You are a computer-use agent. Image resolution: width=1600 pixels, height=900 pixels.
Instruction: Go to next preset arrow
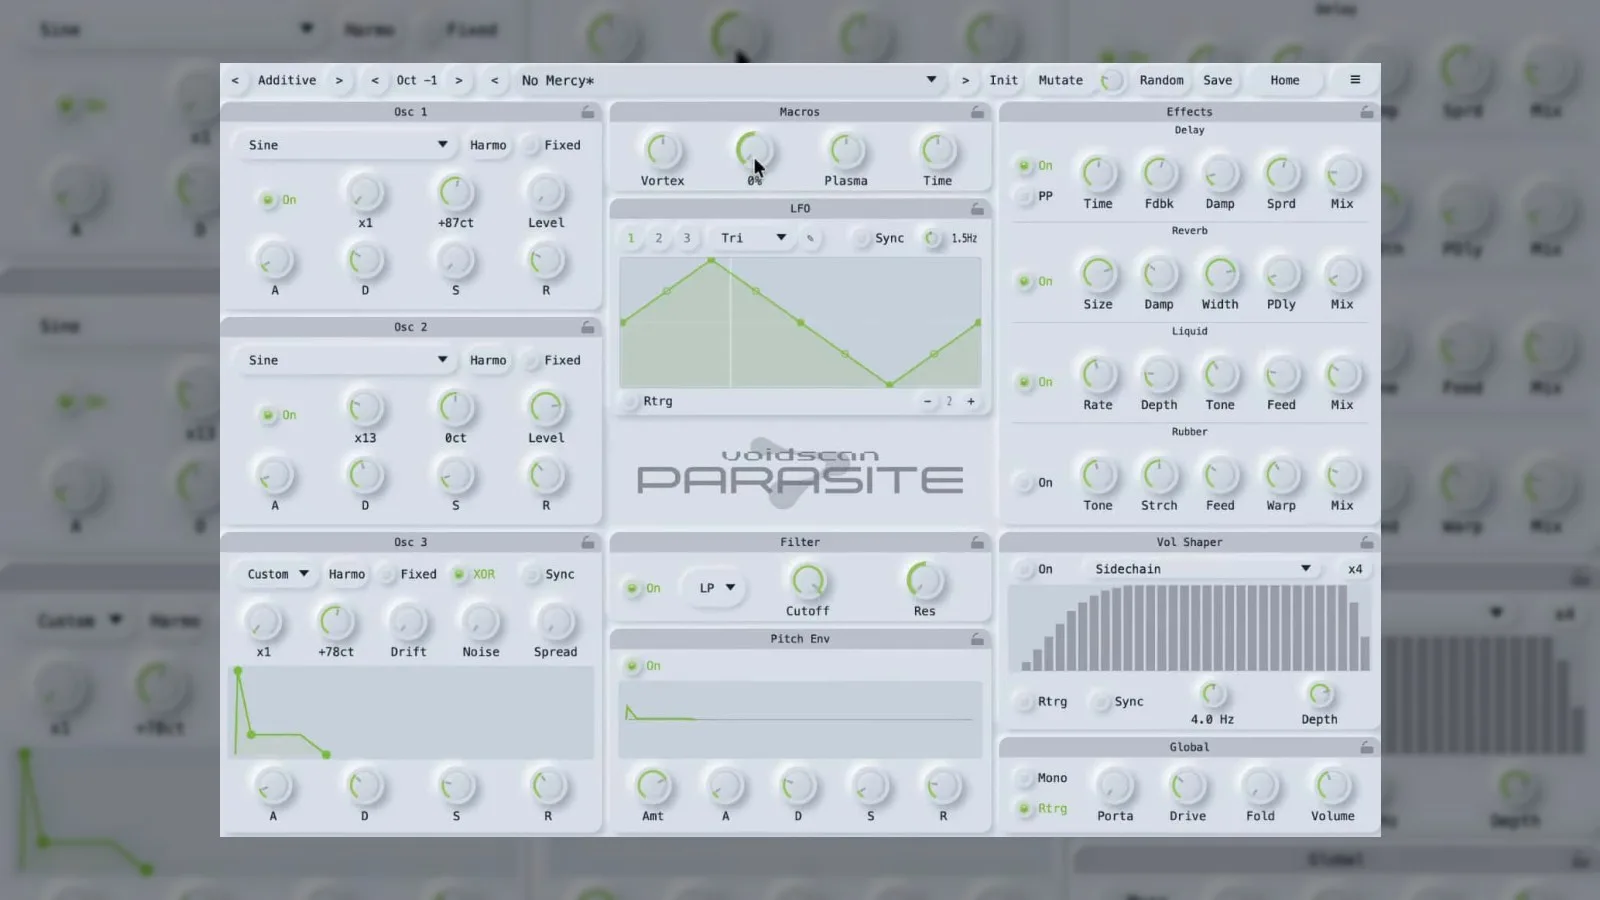click(965, 80)
